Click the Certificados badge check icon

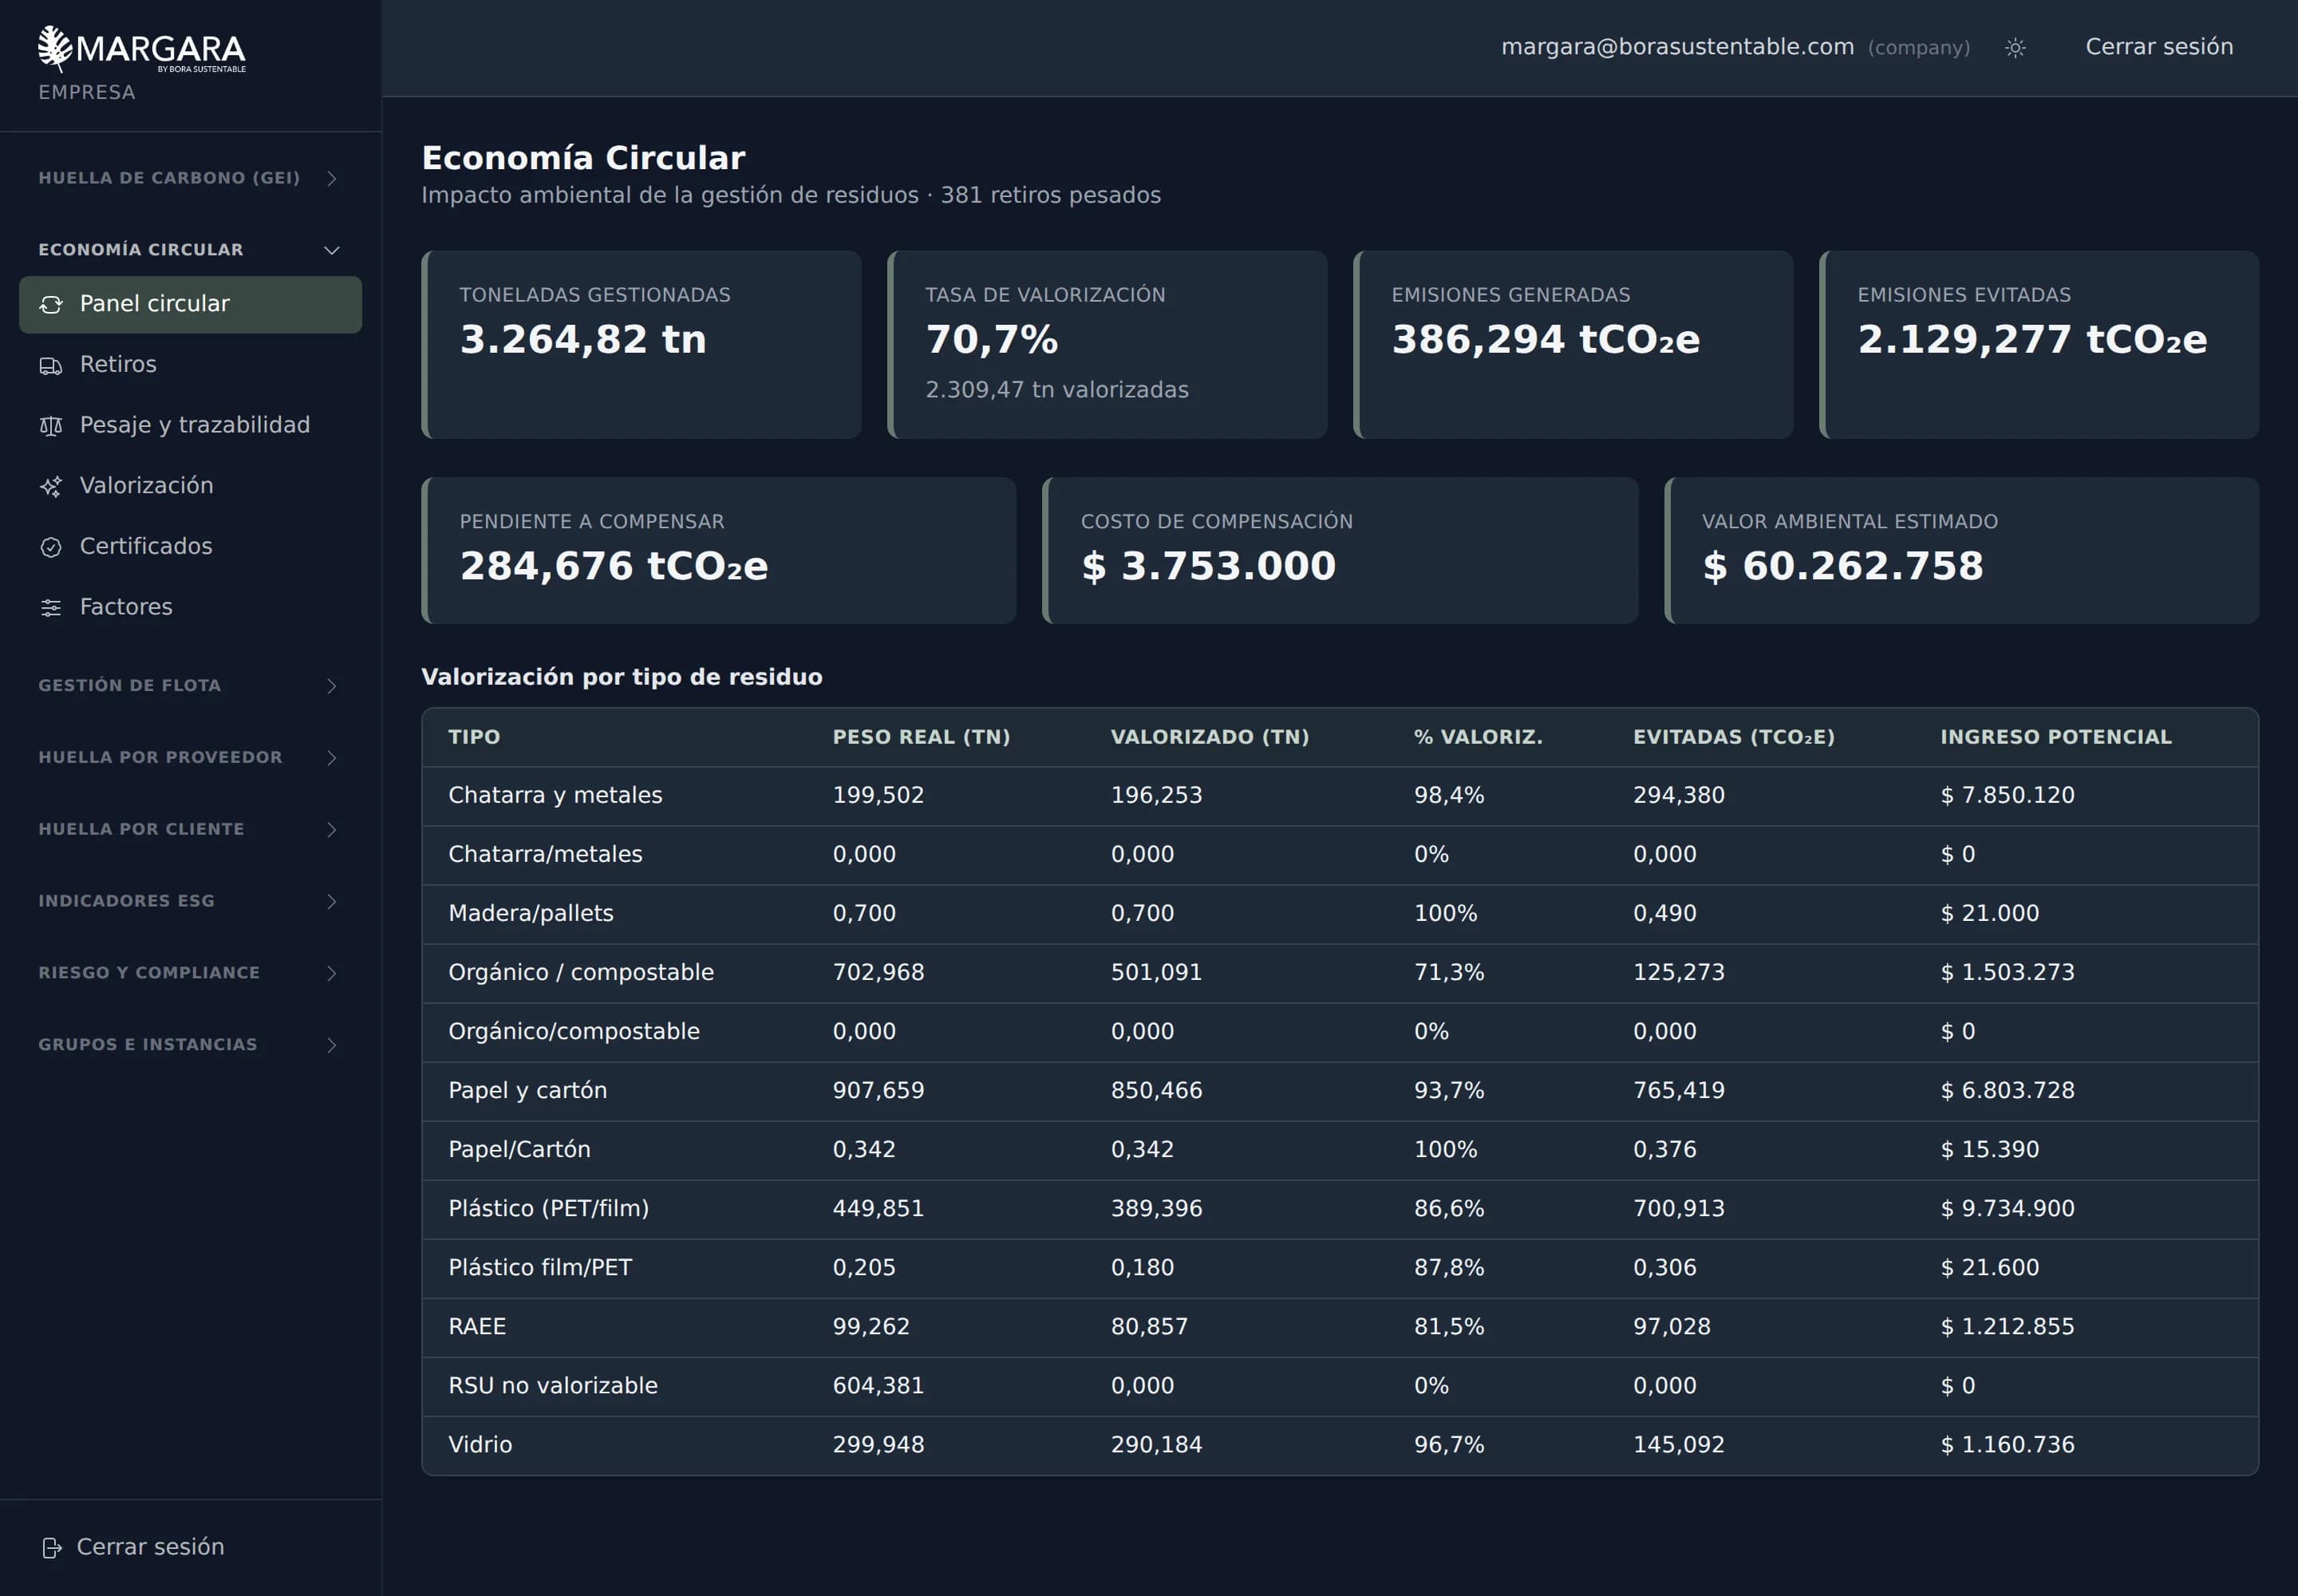51,547
